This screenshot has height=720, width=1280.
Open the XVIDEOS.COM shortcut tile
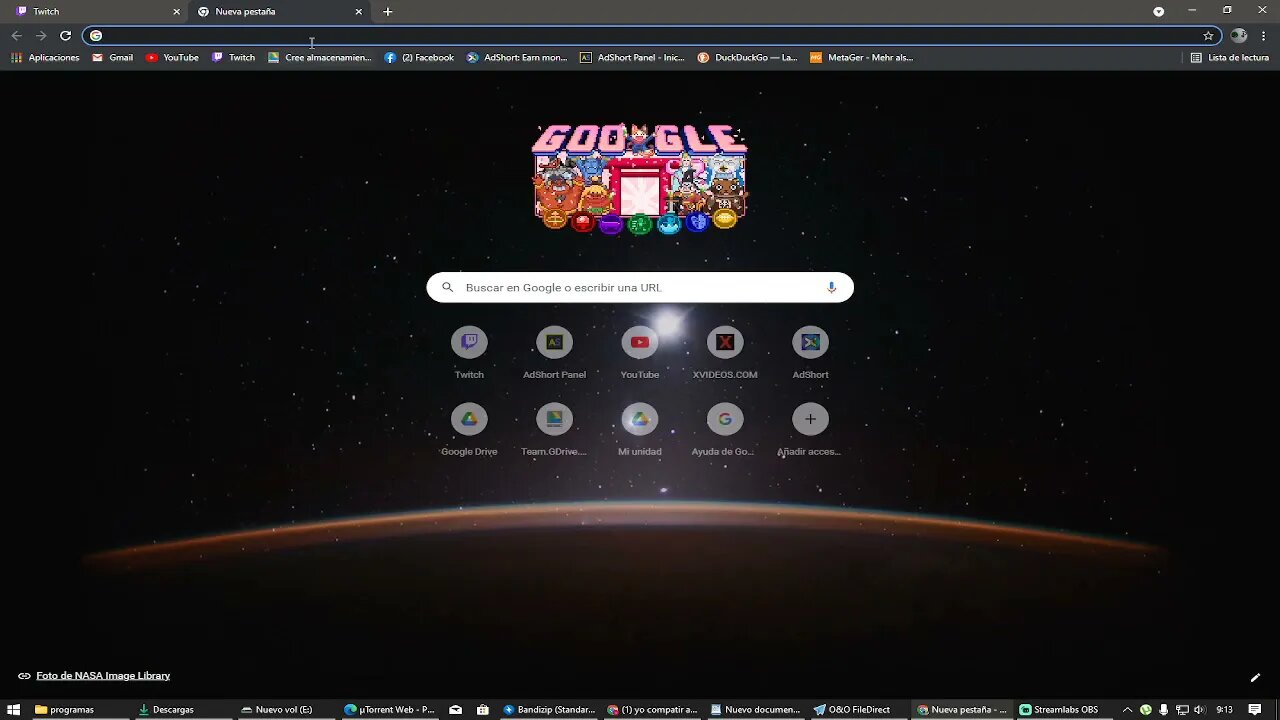725,353
